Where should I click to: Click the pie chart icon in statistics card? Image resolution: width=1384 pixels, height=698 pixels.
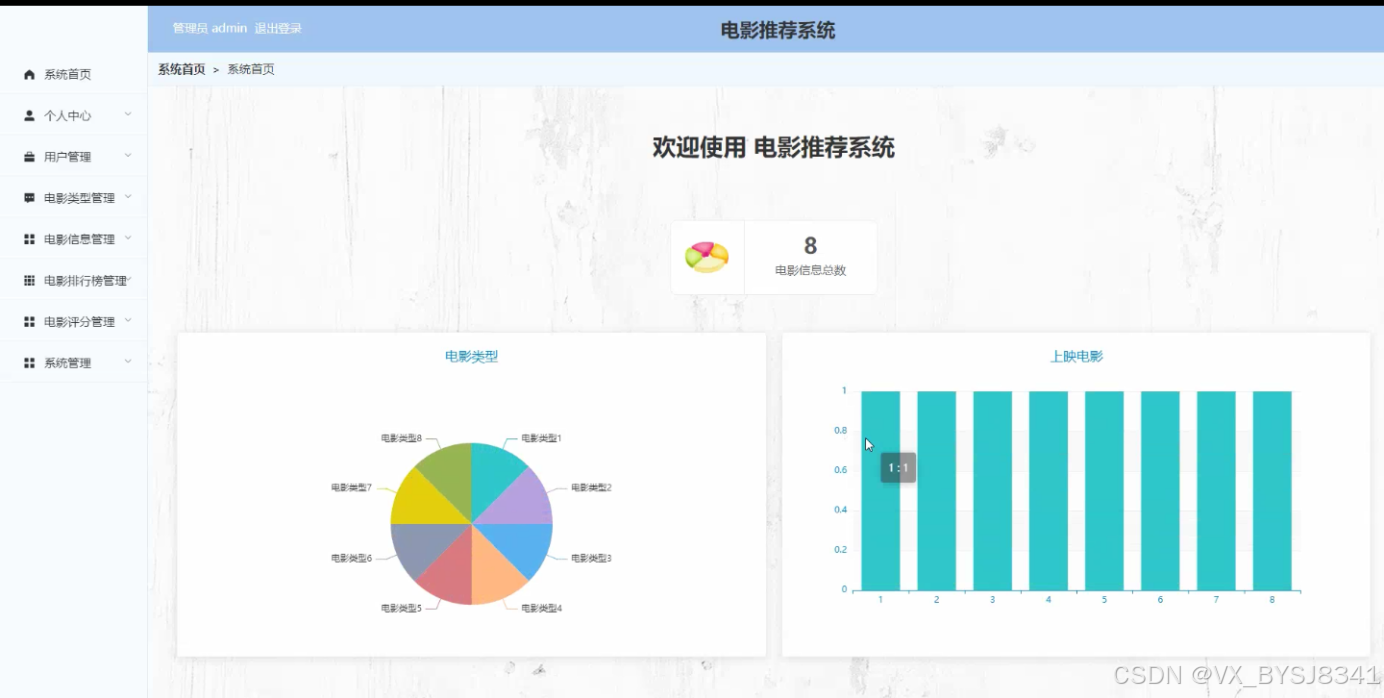coord(707,258)
